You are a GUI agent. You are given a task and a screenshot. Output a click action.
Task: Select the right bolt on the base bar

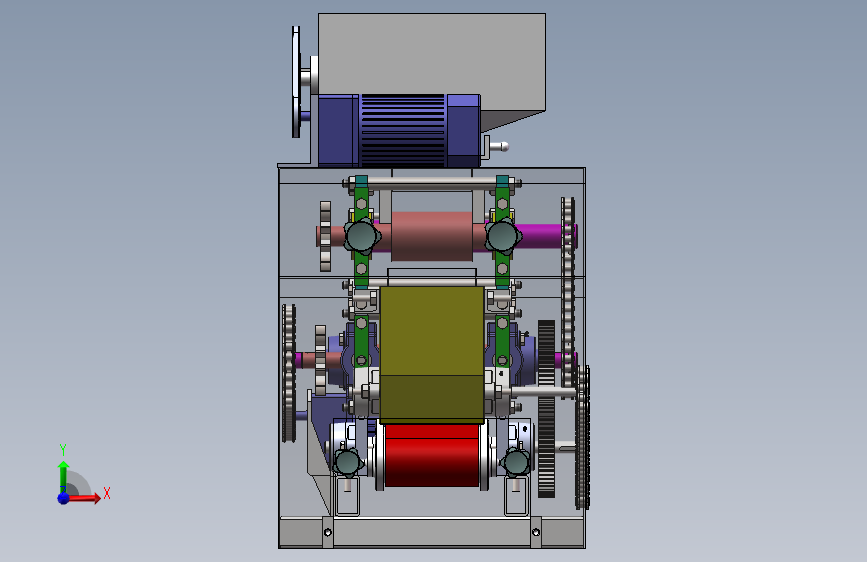[536, 532]
